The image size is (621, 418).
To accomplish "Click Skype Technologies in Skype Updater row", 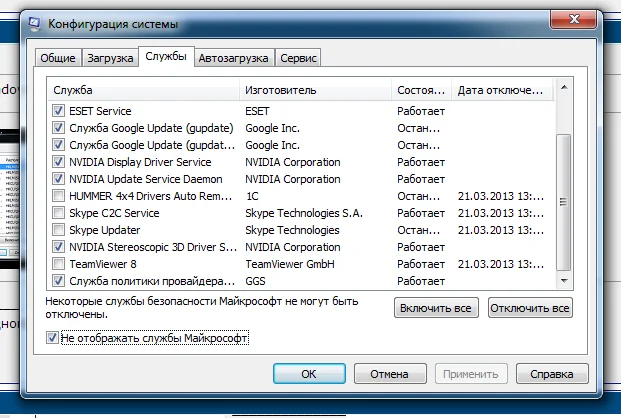I will (x=292, y=230).
